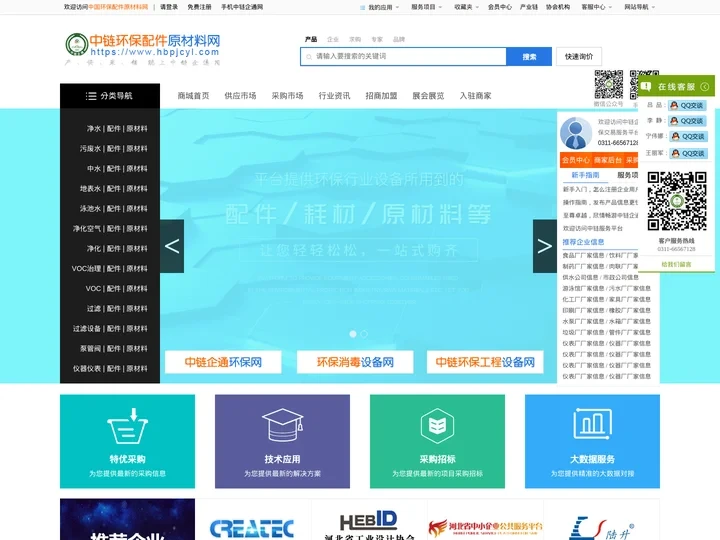Open 行业资讯 in main navigation
The height and width of the screenshot is (540, 720).
334,96
